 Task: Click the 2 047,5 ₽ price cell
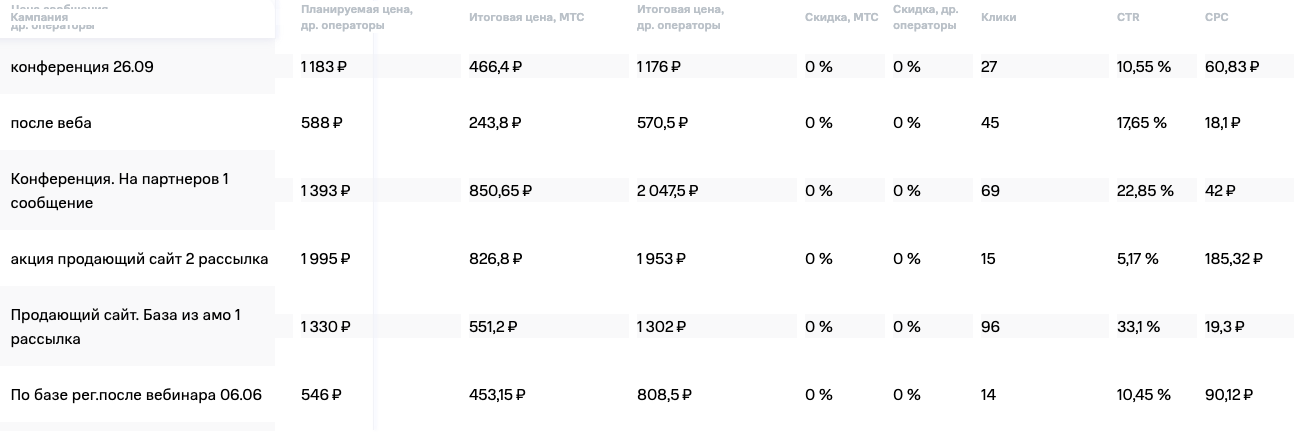coord(667,191)
